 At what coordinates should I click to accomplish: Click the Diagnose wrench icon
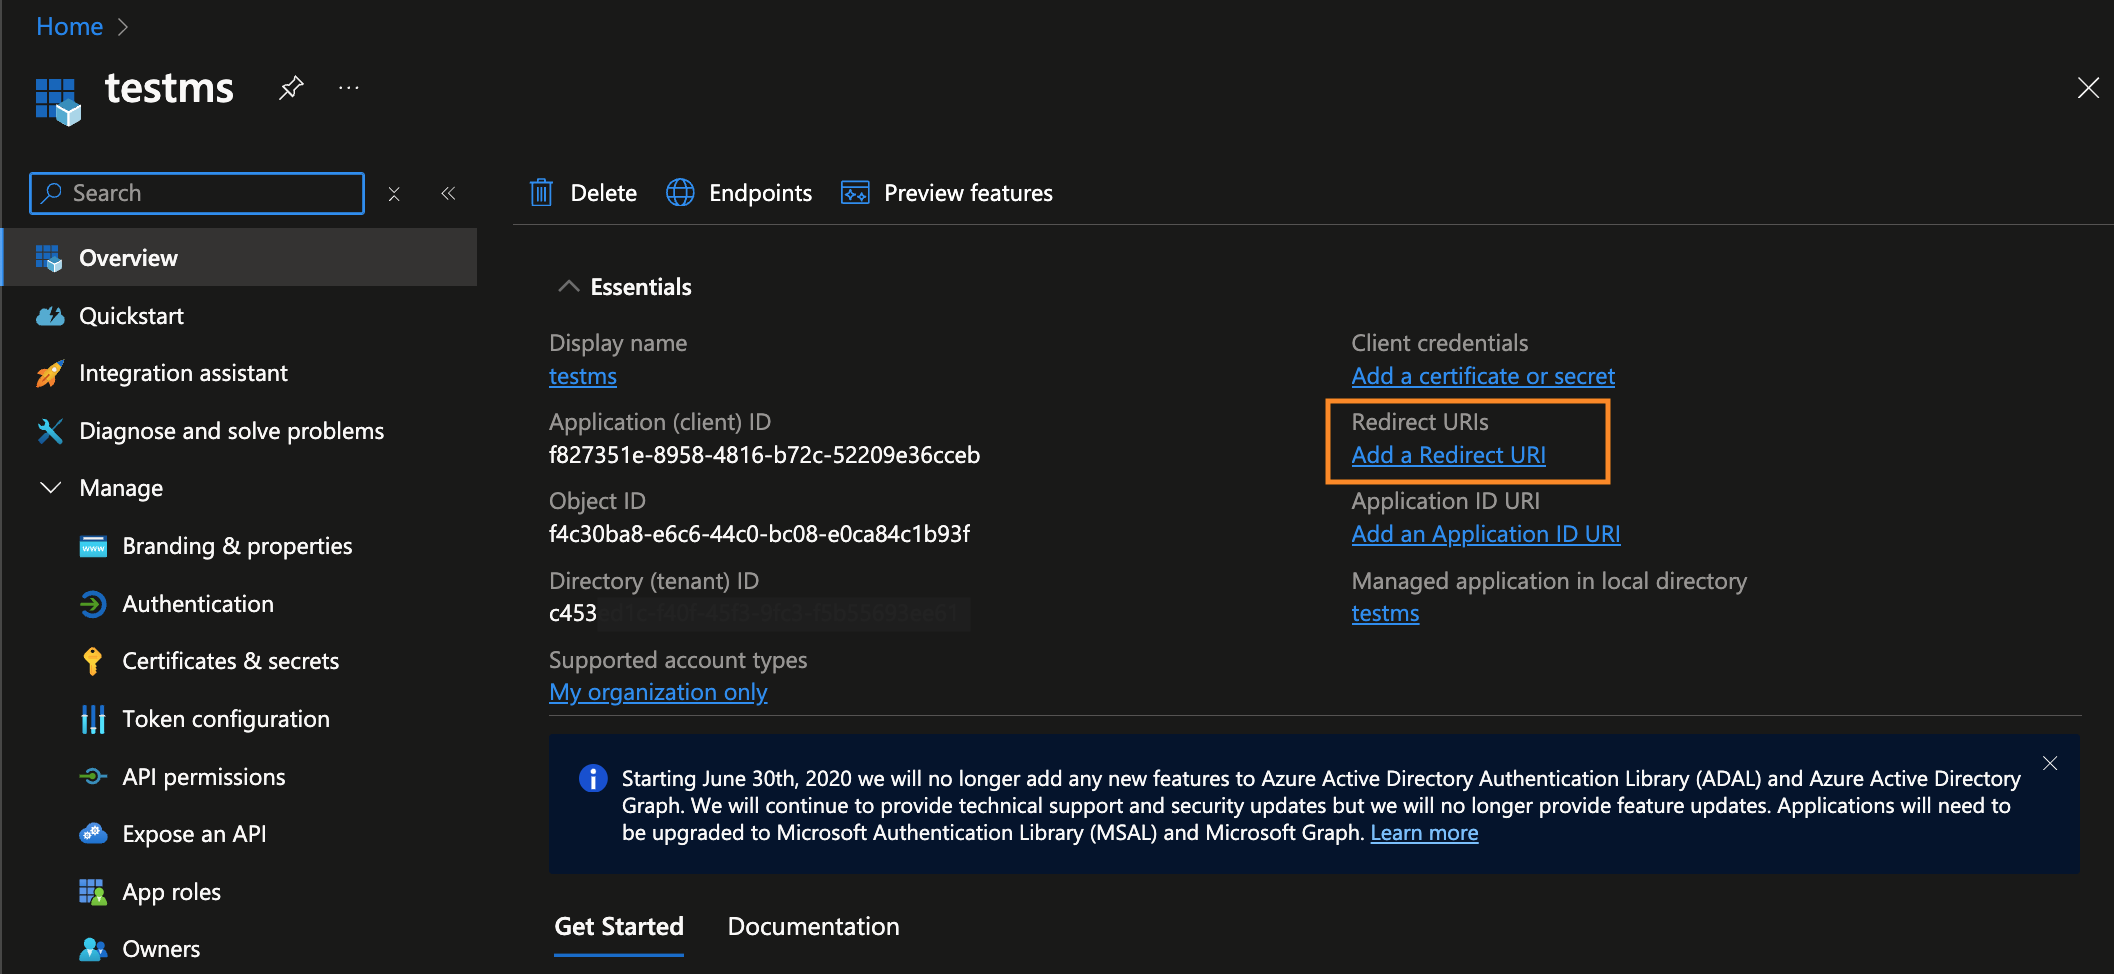pos(50,431)
